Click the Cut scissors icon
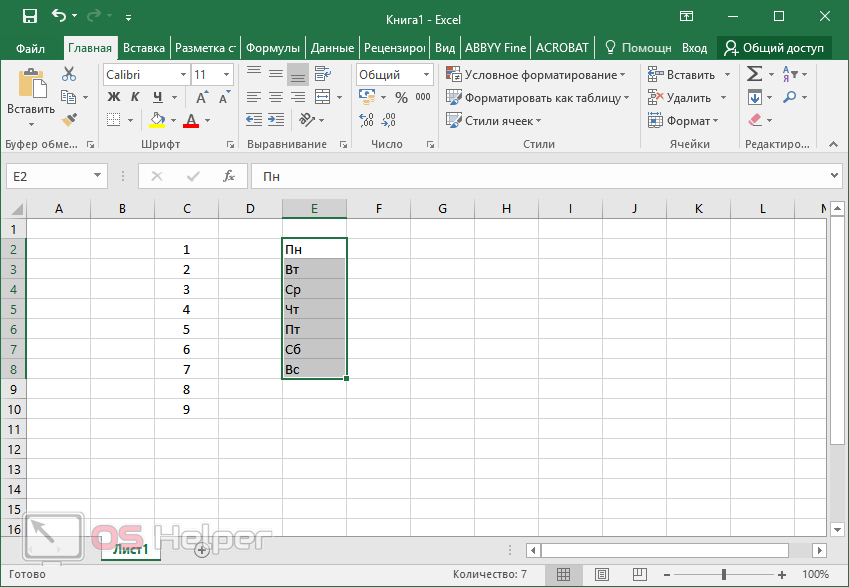This screenshot has height=587, width=849. (69, 74)
